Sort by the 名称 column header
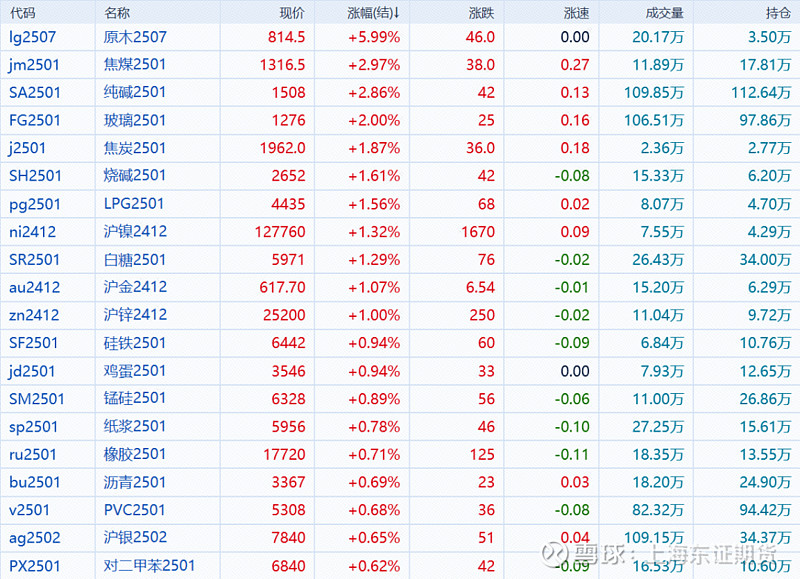 [x=117, y=13]
